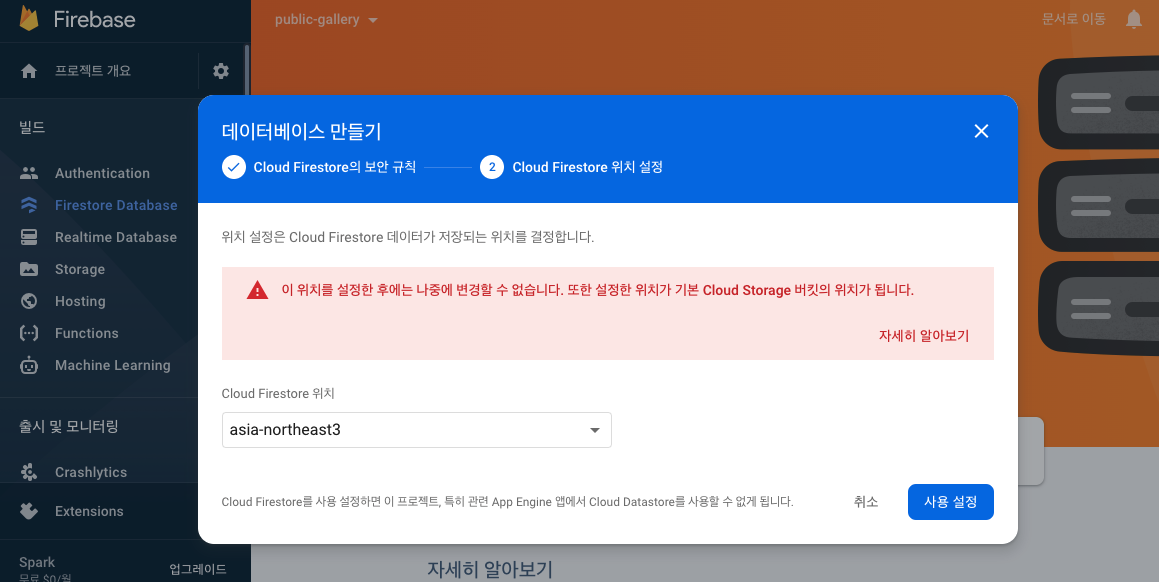Click the Storage folder icon
Viewport: 1159px width, 582px height.
(29, 269)
